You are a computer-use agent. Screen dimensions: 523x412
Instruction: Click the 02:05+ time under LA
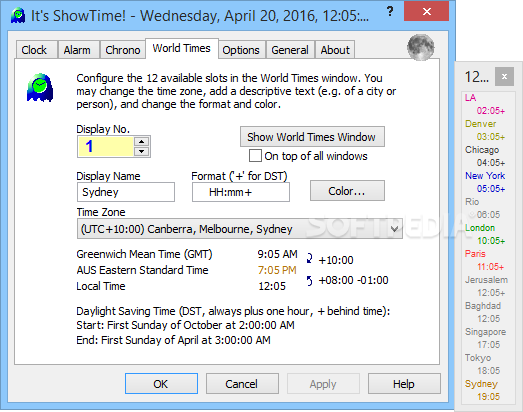(491, 111)
